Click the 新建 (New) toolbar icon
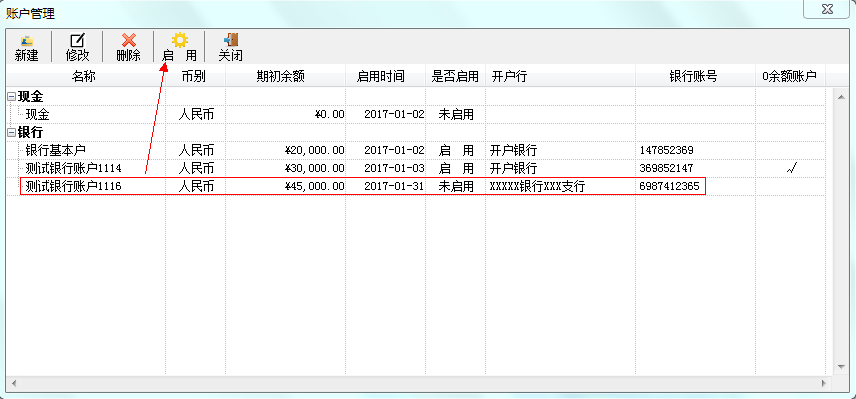The image size is (856, 399). pos(26,41)
